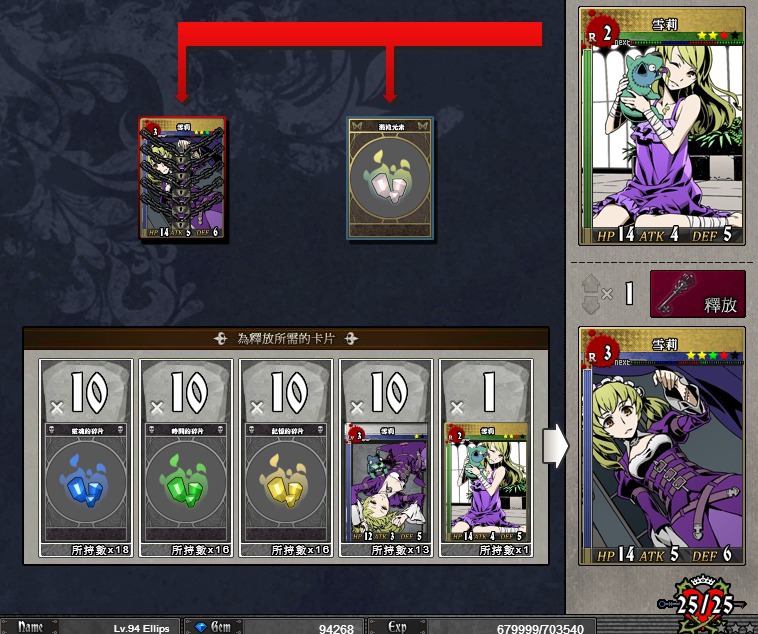Click the 釋放 release button with key
Viewport: 758px width, 634px height.
[x=698, y=294]
